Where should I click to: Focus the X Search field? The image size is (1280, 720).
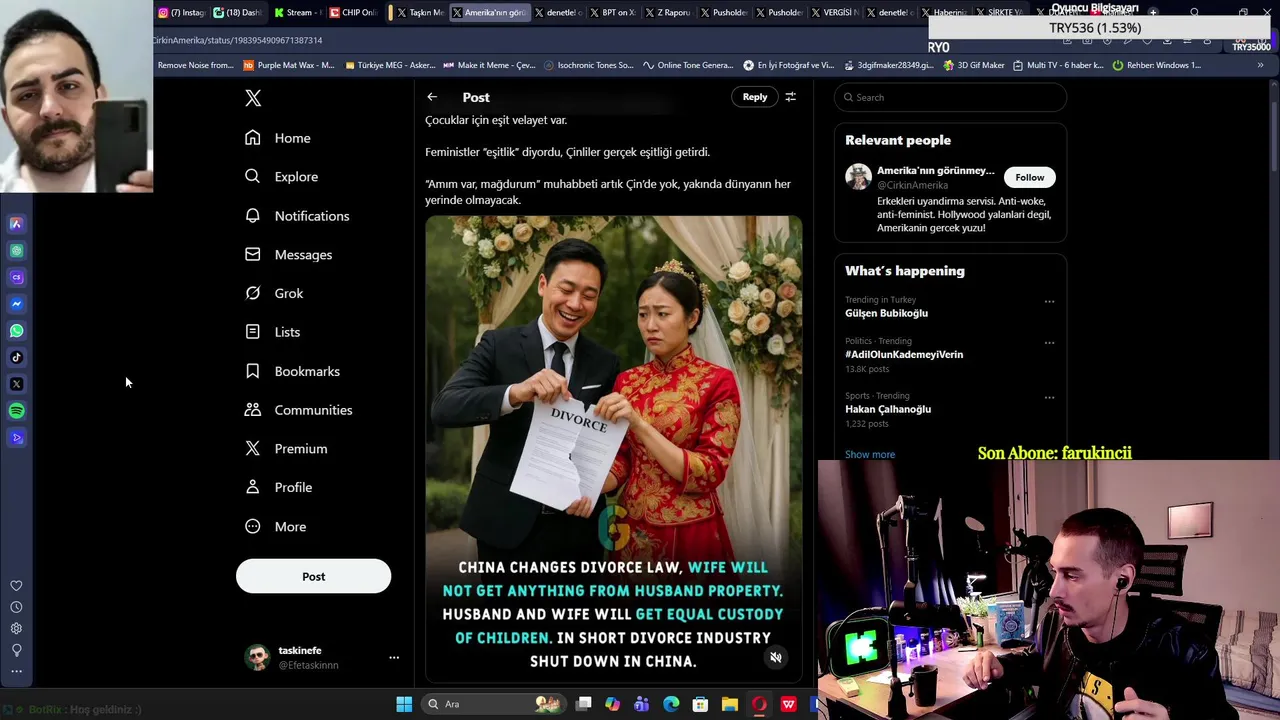coord(950,97)
